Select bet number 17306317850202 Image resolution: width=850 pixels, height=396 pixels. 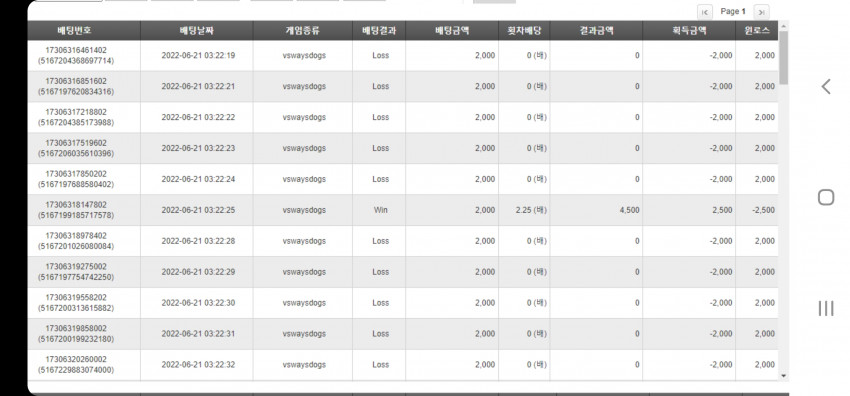click(x=76, y=173)
